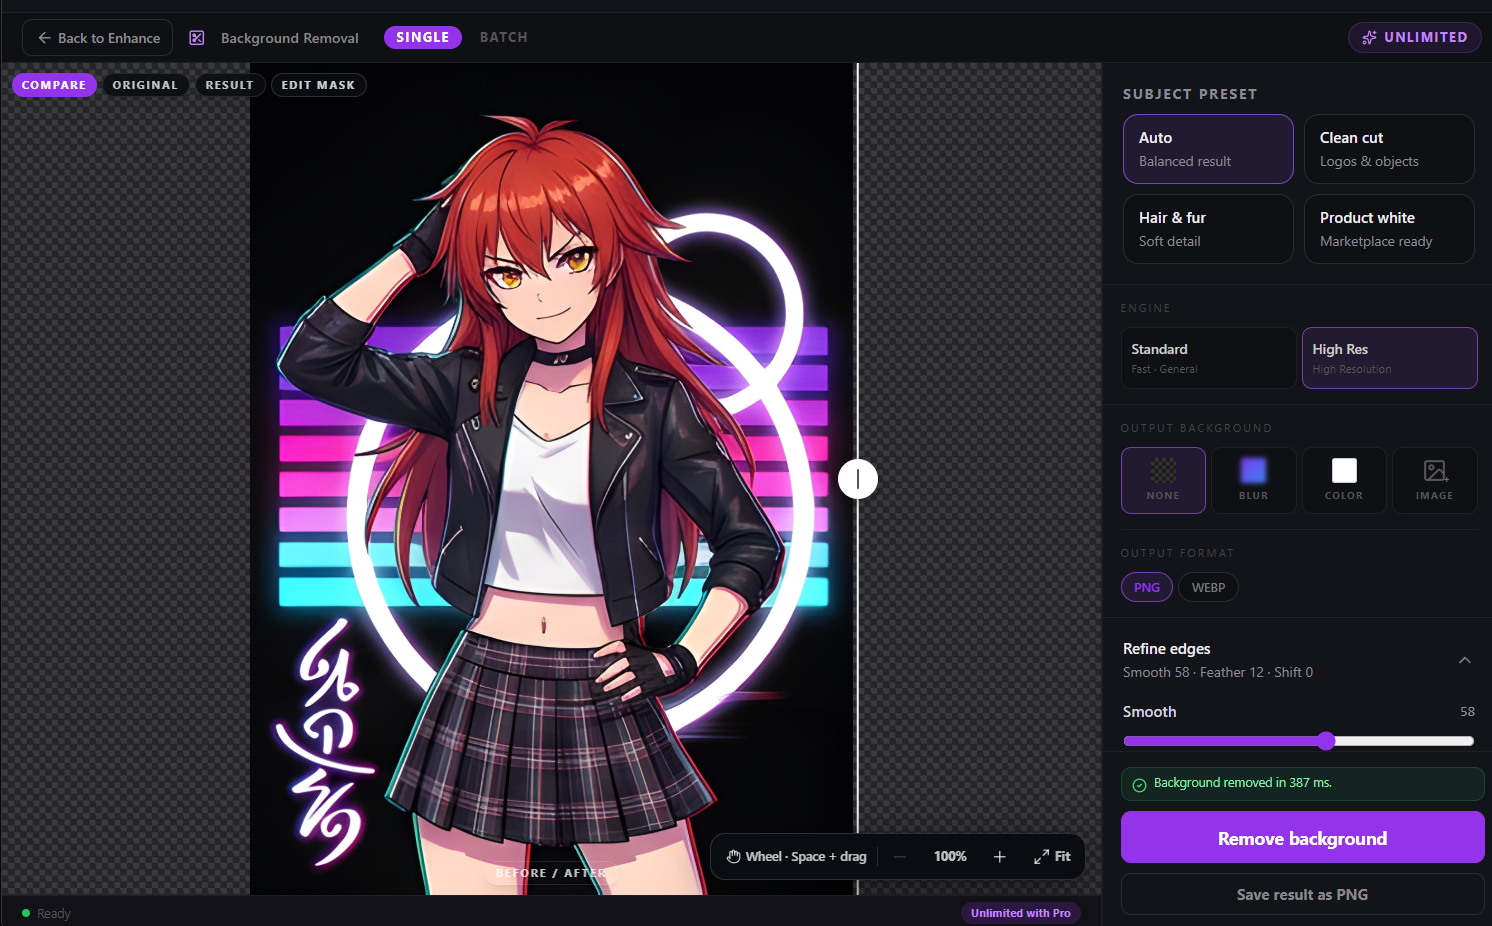The height and width of the screenshot is (926, 1492).
Task: Open the UNLIMITED plan button
Action: tap(1414, 37)
